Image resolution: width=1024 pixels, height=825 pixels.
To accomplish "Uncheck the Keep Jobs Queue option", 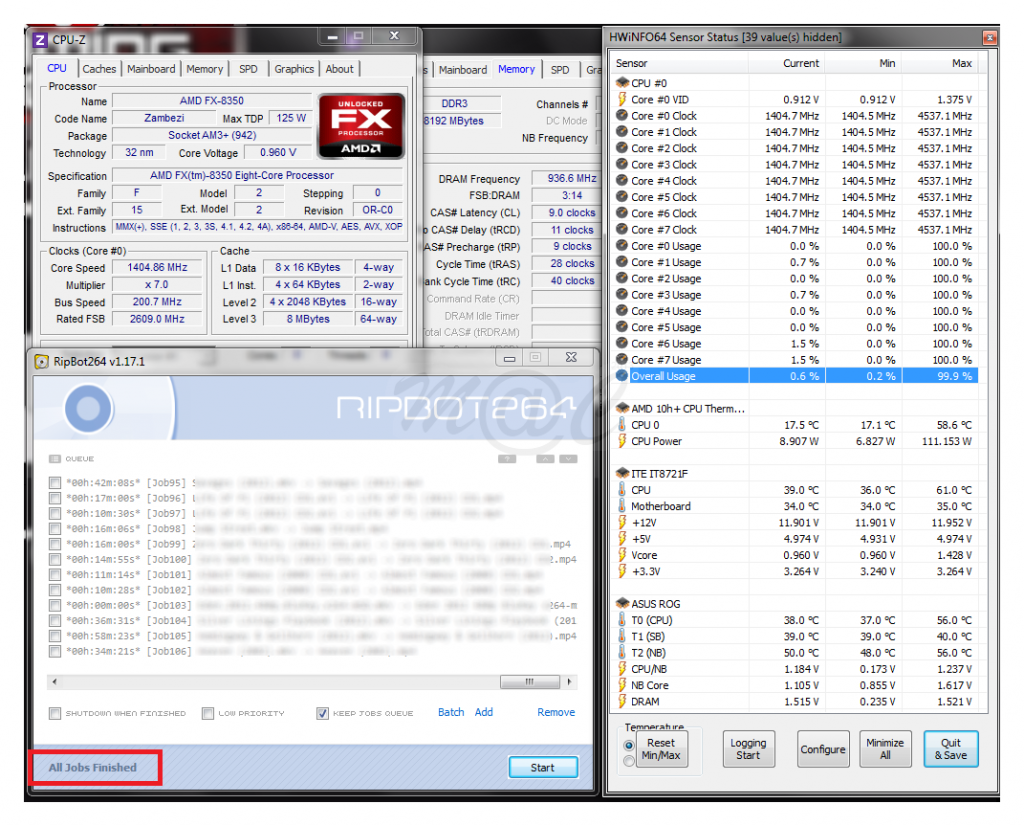I will 322,713.
